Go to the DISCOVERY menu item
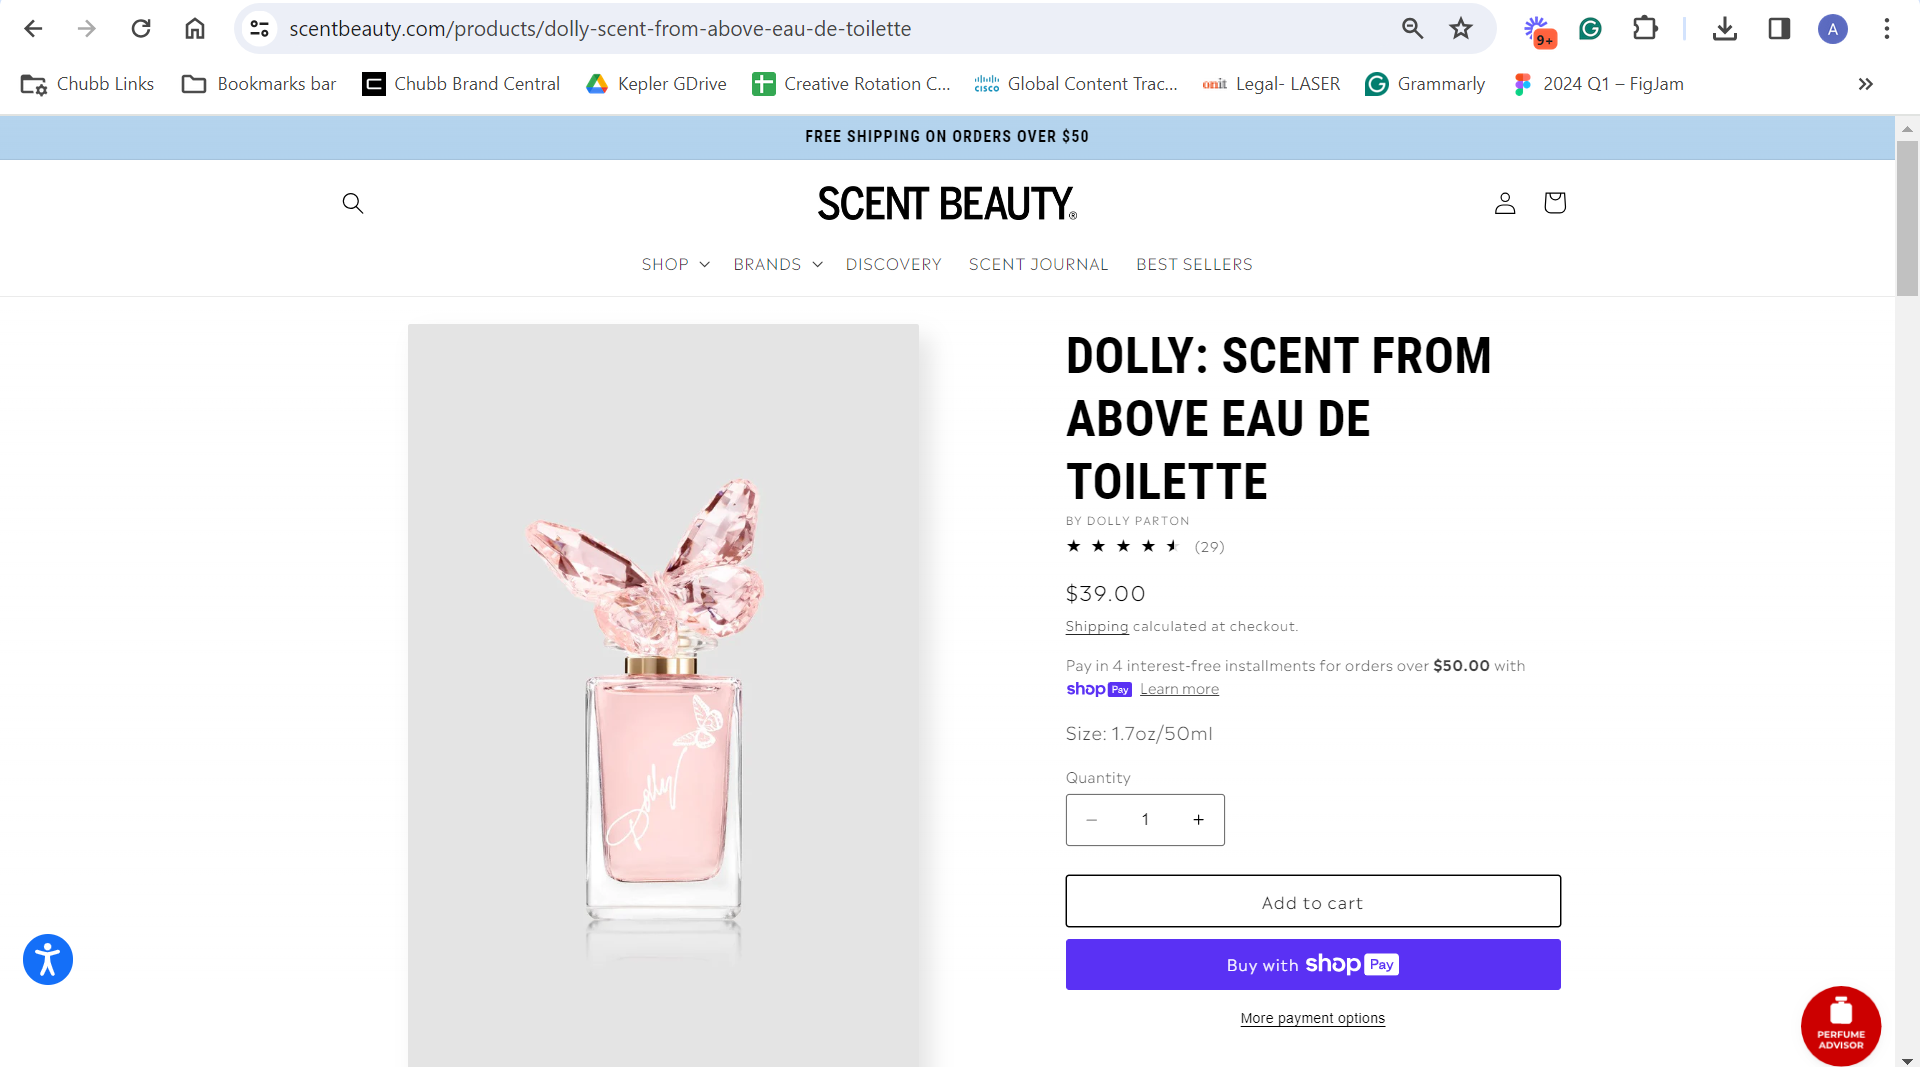This screenshot has height=1067, width=1920. pyautogui.click(x=893, y=264)
